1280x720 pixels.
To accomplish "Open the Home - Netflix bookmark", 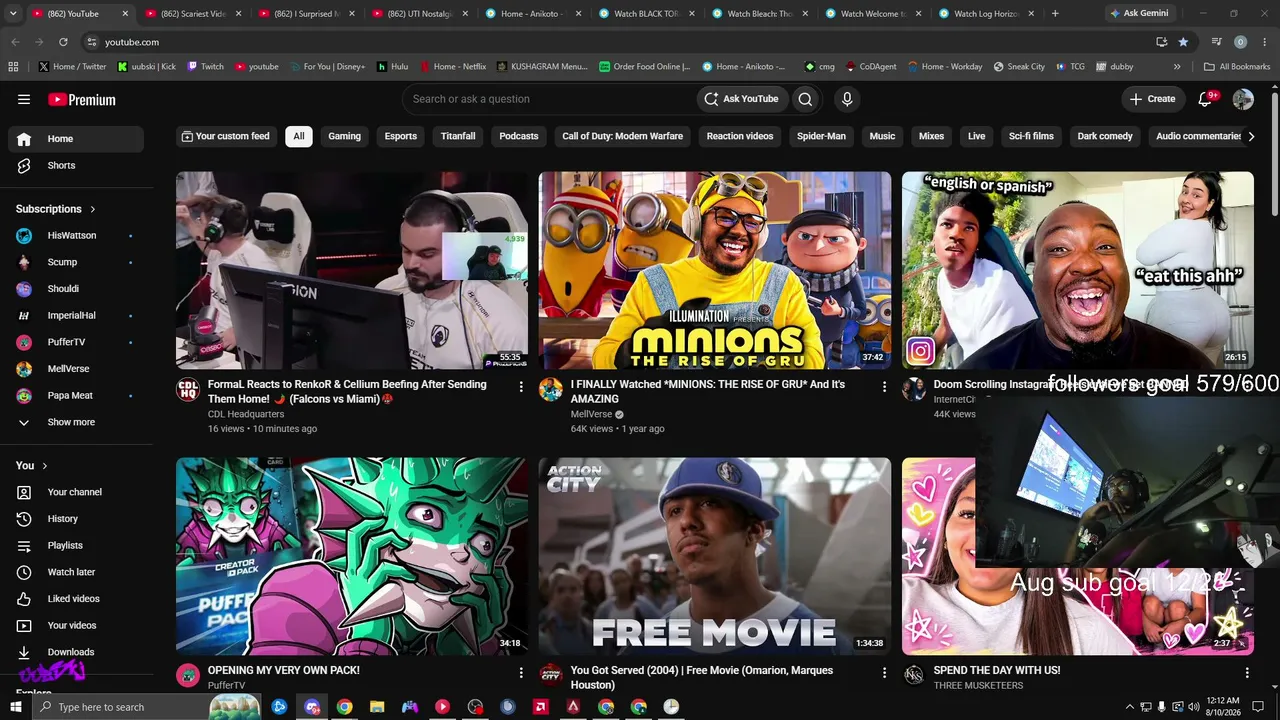I will pos(452,67).
